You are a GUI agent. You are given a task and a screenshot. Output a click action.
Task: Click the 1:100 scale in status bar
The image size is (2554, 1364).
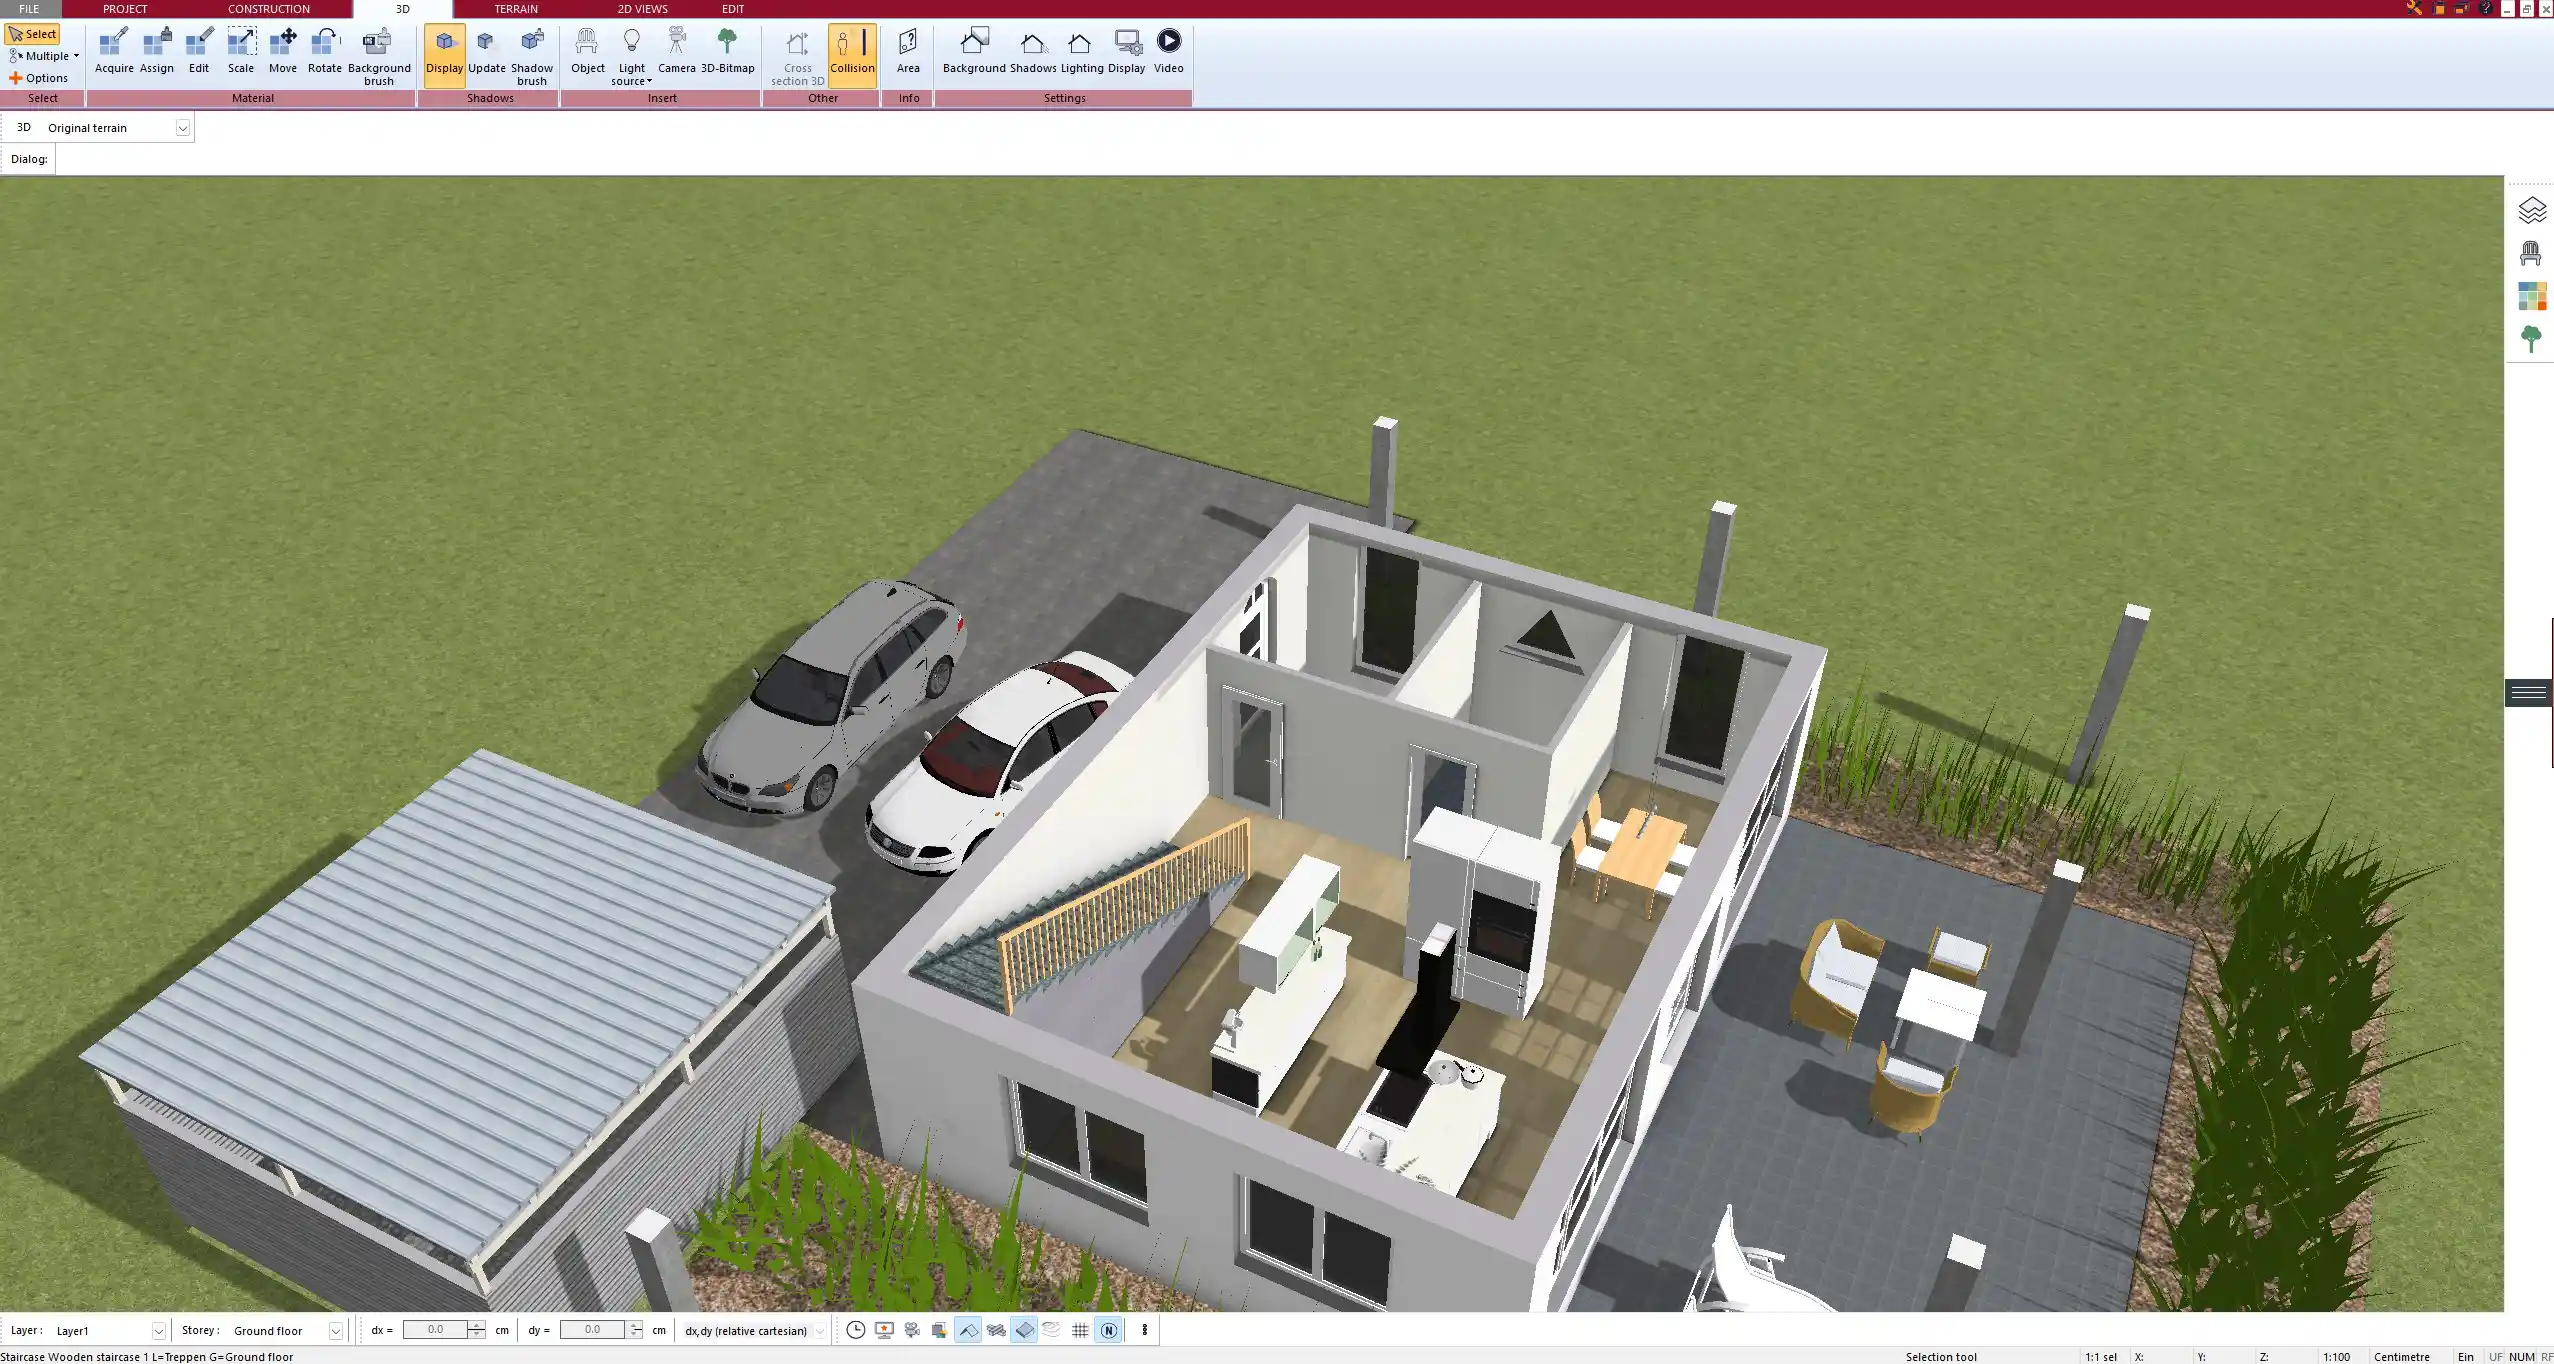click(2336, 1357)
